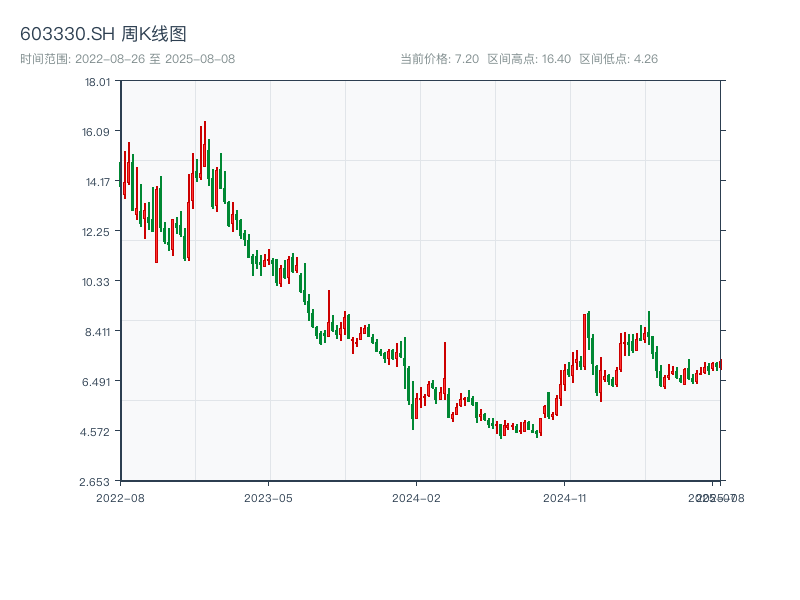Click the 区间高点 16.40 label
The width and height of the screenshot is (800, 600).
(528, 59)
